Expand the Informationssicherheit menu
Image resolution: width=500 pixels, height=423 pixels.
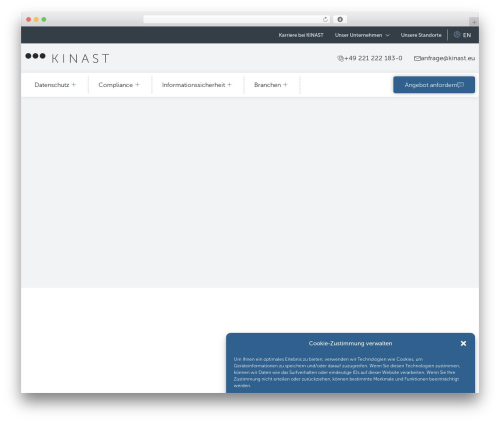coord(196,85)
